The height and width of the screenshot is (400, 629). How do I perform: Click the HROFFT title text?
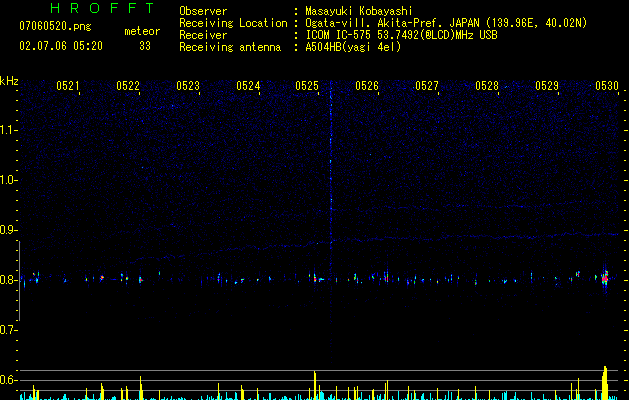point(102,8)
